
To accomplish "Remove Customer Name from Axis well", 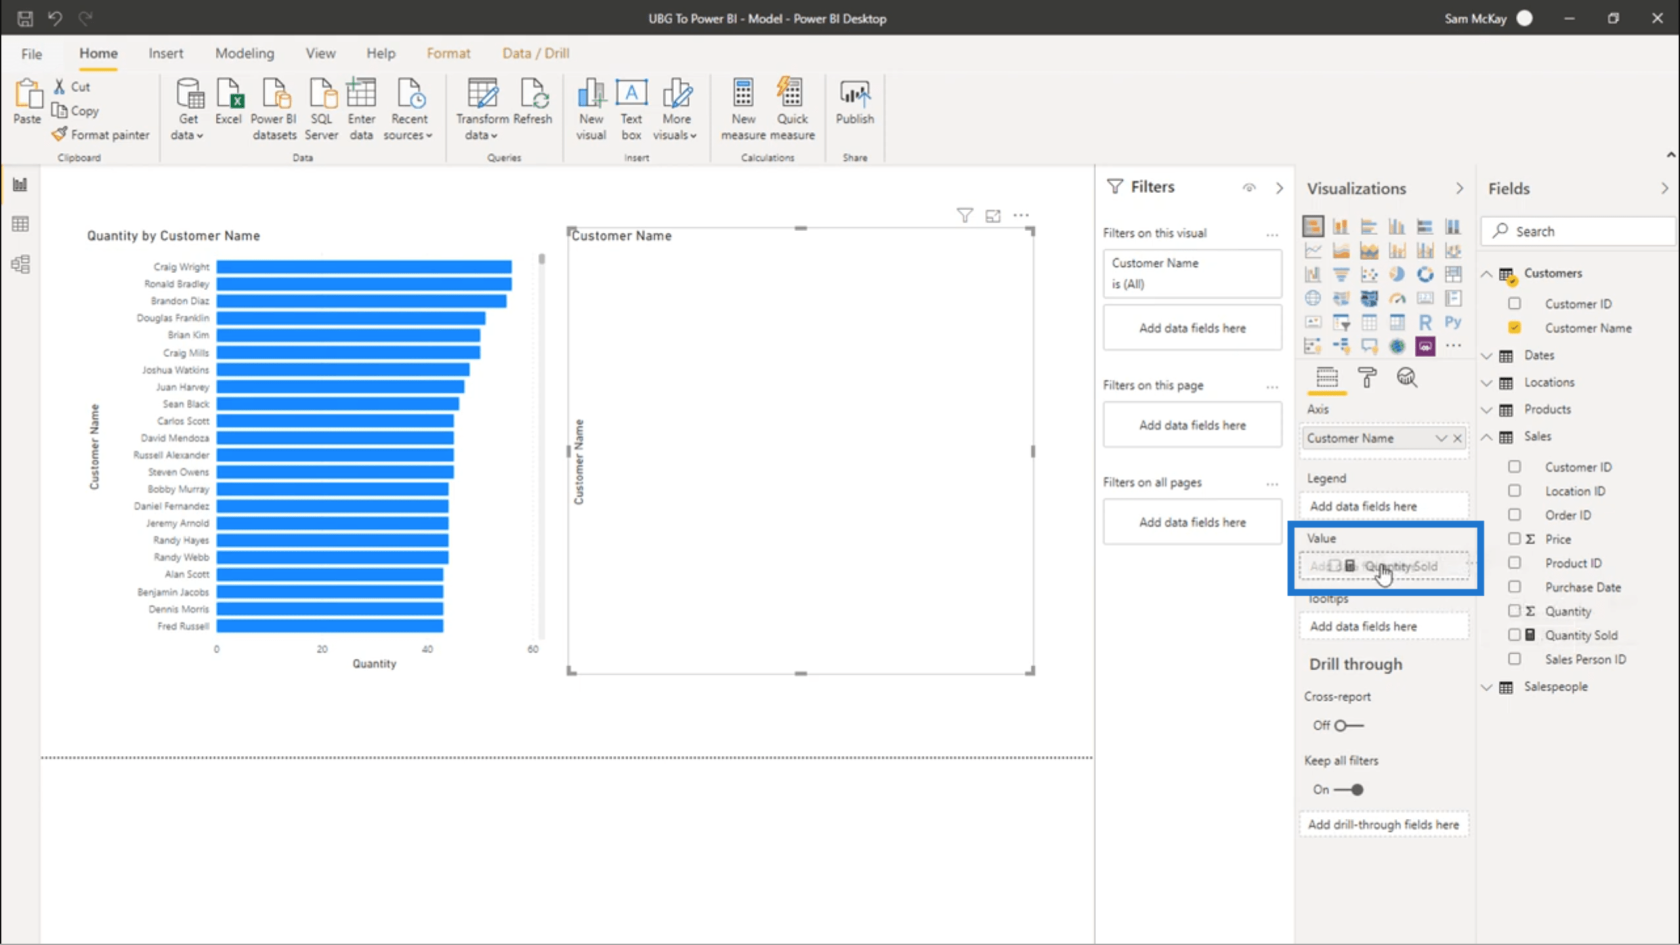I will click(x=1458, y=438).
